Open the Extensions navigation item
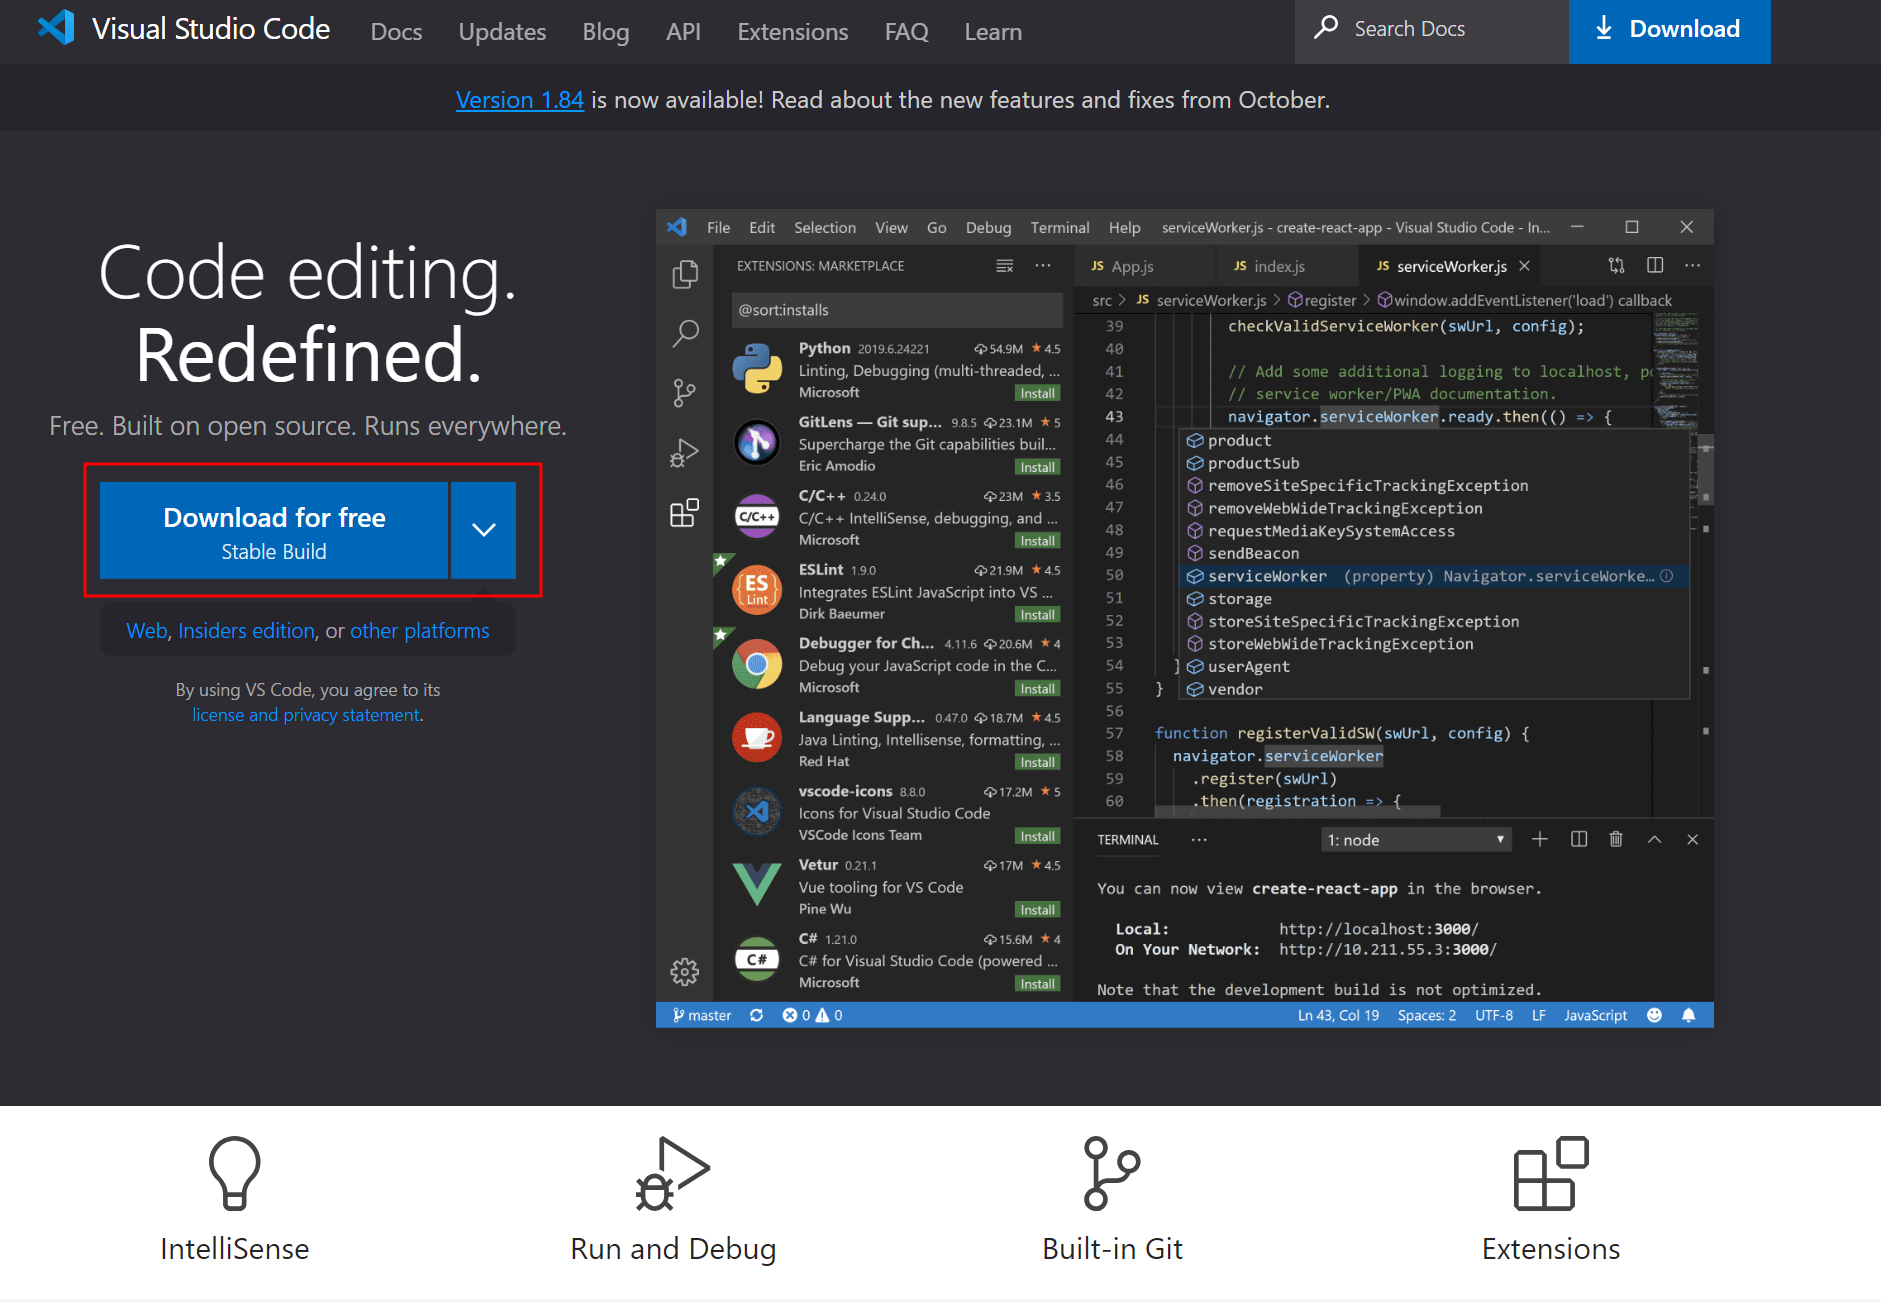This screenshot has width=1881, height=1302. click(793, 32)
